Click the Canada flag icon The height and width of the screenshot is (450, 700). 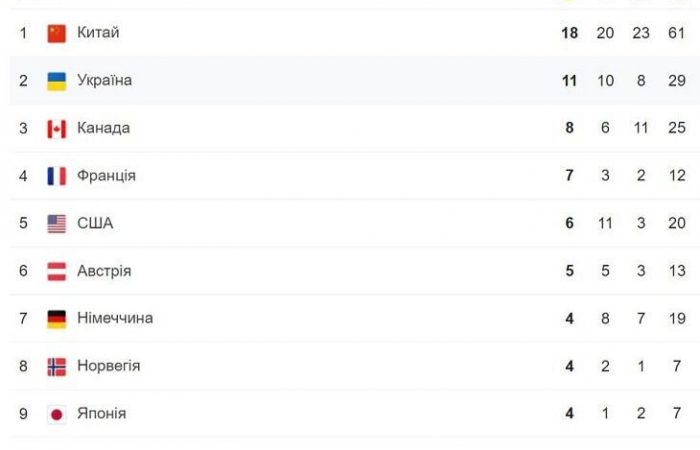point(57,129)
